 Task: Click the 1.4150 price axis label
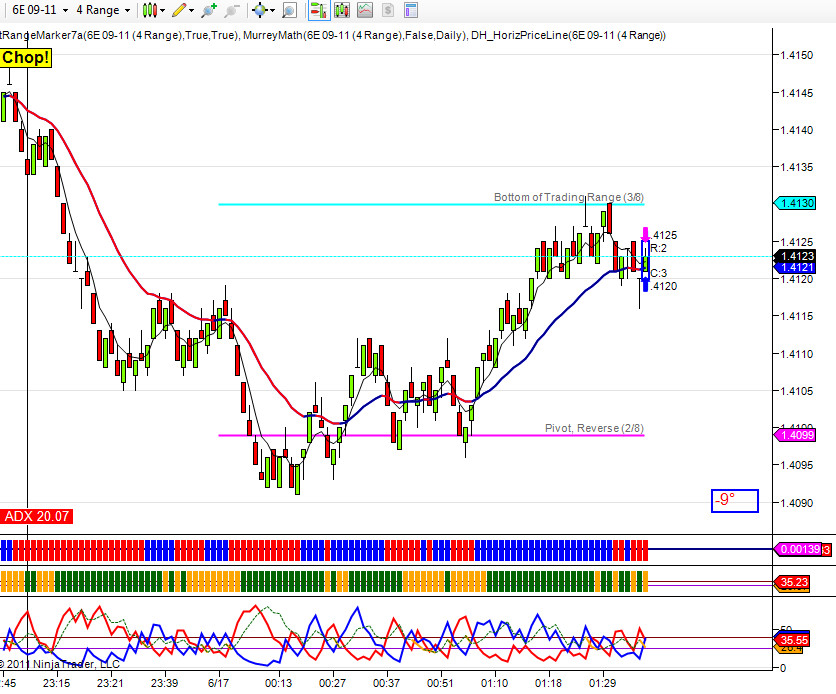(x=797, y=55)
